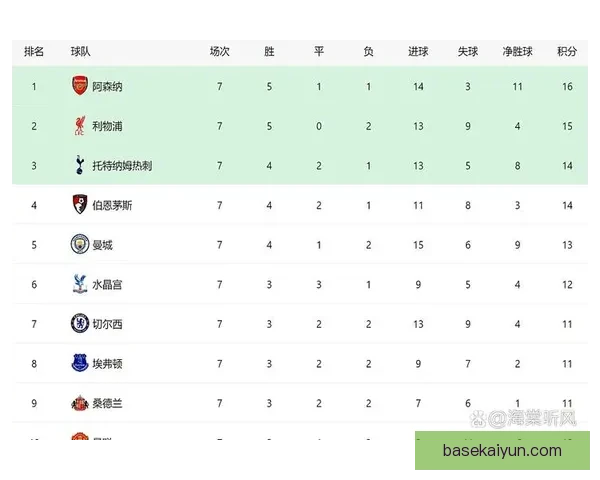Select the 排名 column header
Viewport: 600px width, 480px height.
click(x=34, y=51)
